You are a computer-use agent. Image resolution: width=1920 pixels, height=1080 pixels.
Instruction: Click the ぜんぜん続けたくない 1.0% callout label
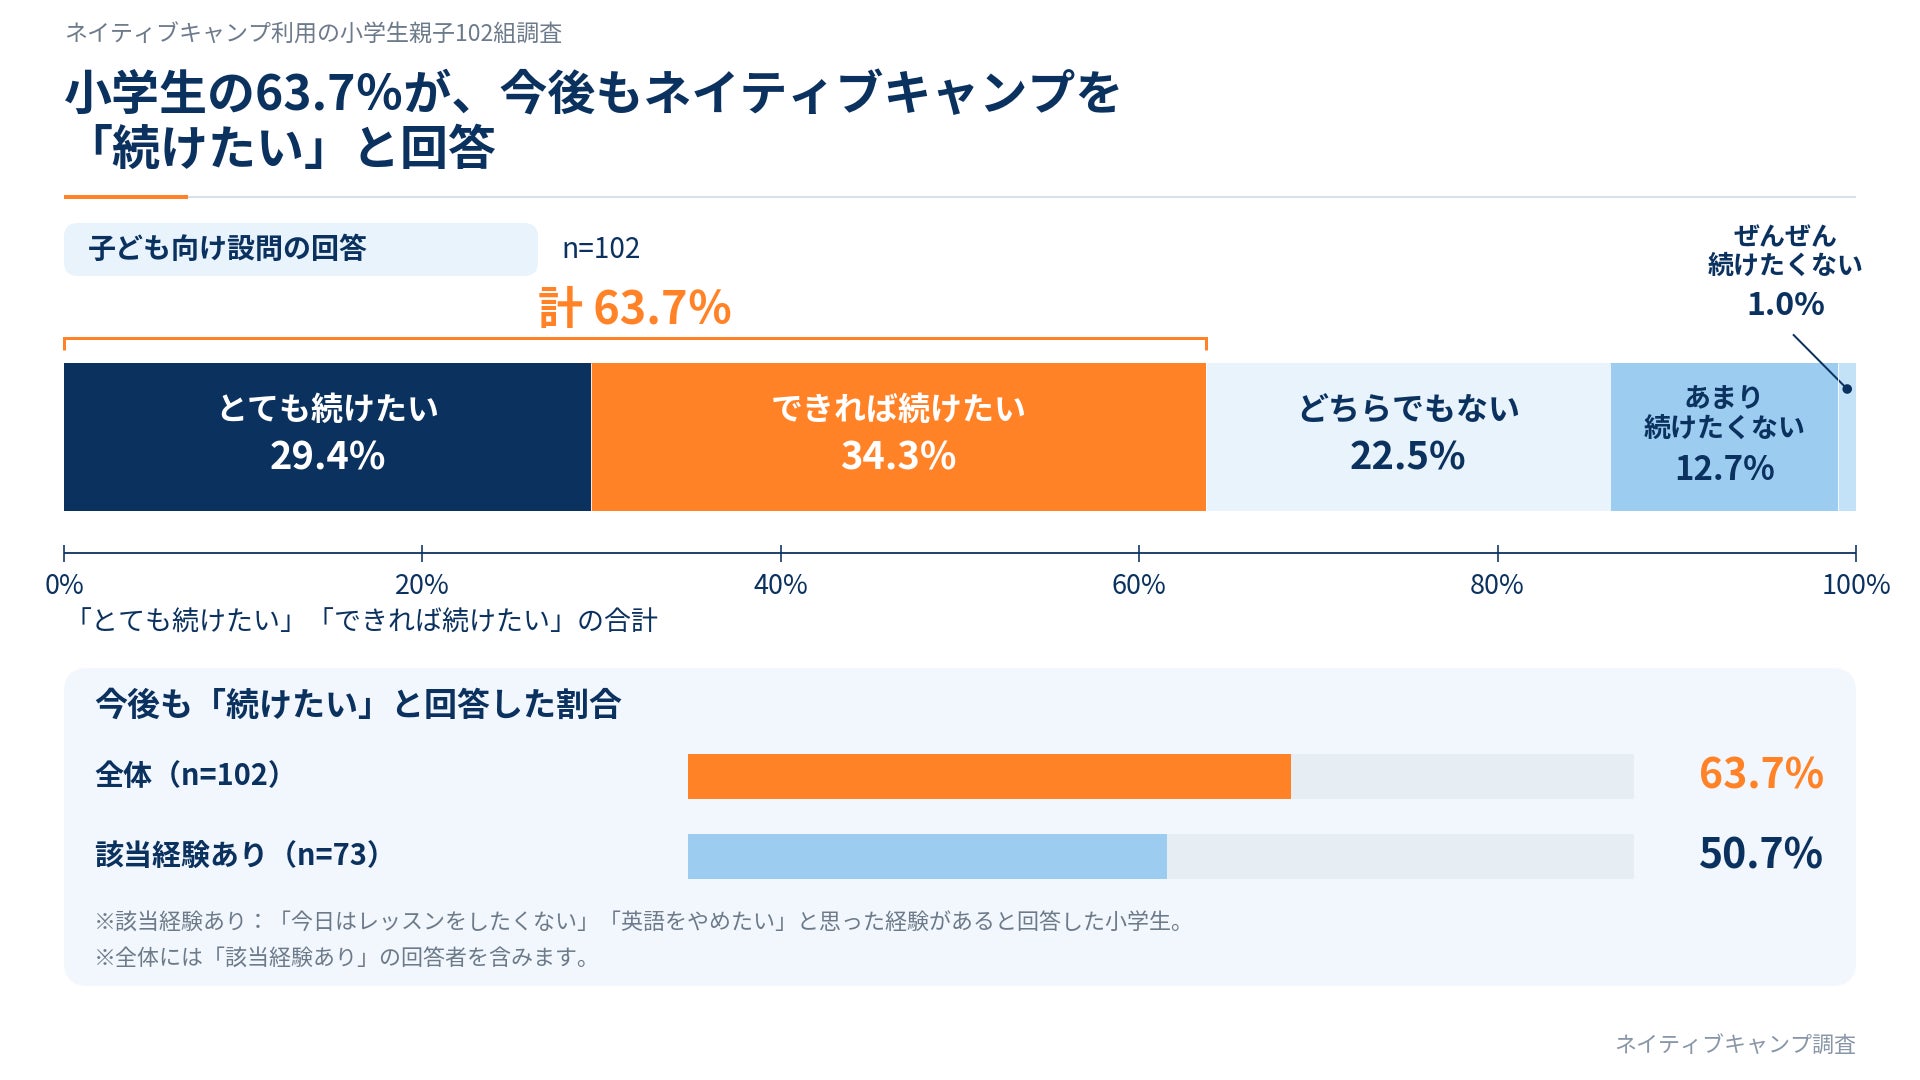(x=1785, y=270)
